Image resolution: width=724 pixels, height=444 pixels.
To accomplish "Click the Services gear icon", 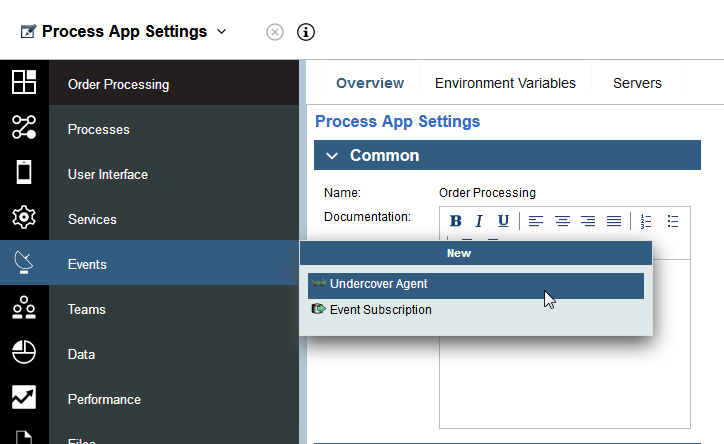I will pyautogui.click(x=24, y=218).
